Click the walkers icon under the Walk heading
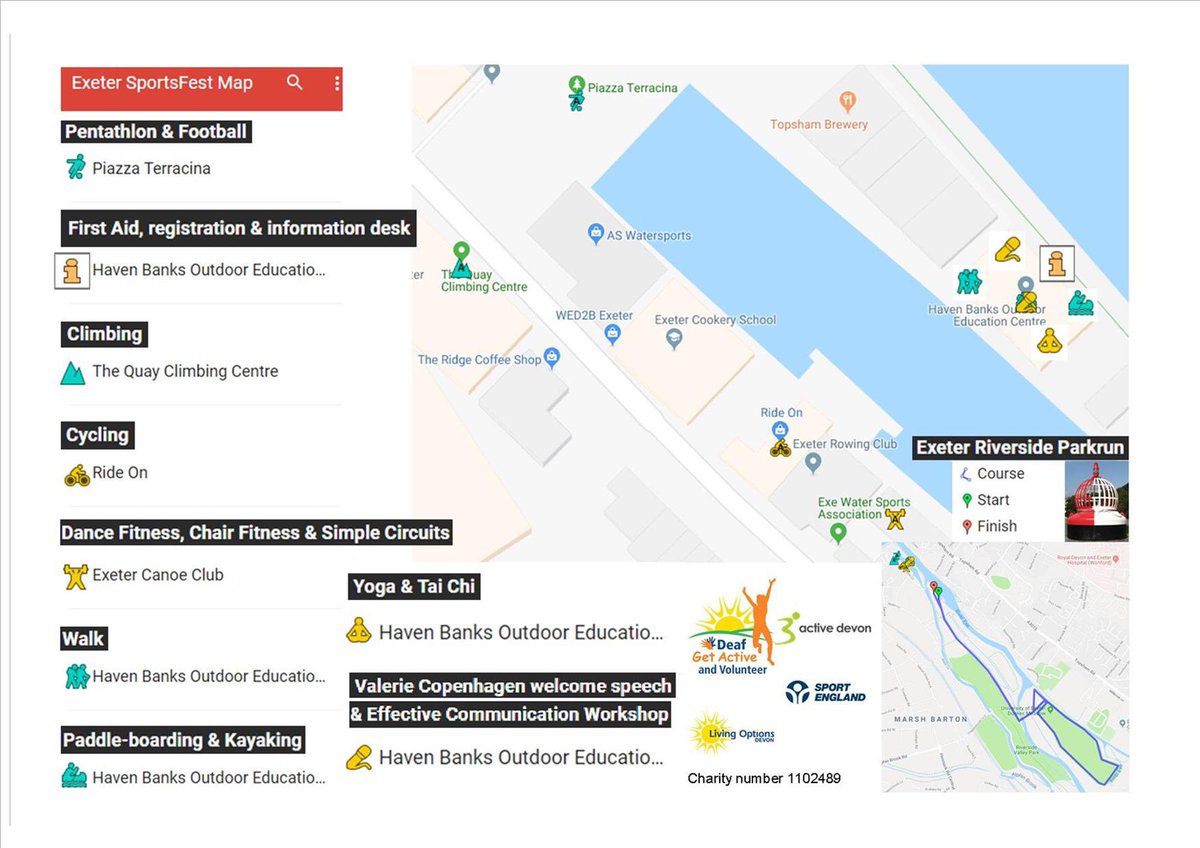The width and height of the screenshot is (1200, 848). click(77, 677)
